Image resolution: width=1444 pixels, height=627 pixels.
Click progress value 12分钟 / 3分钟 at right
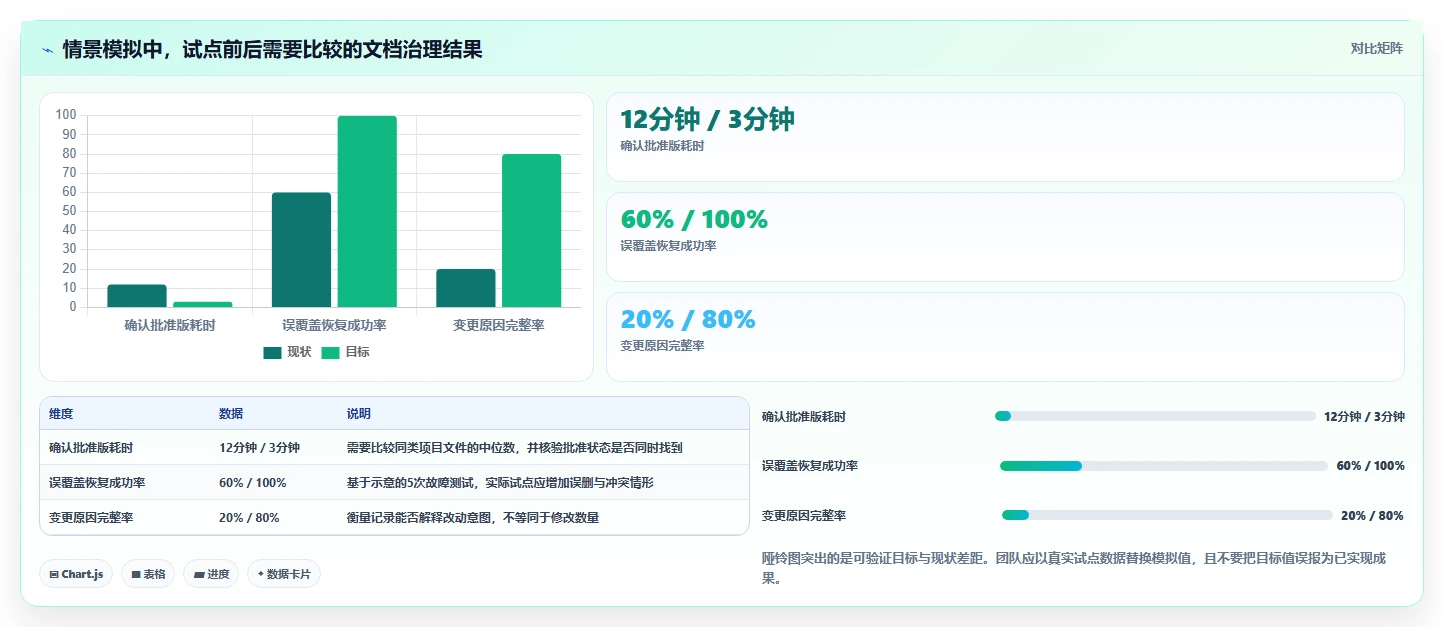(x=1364, y=417)
